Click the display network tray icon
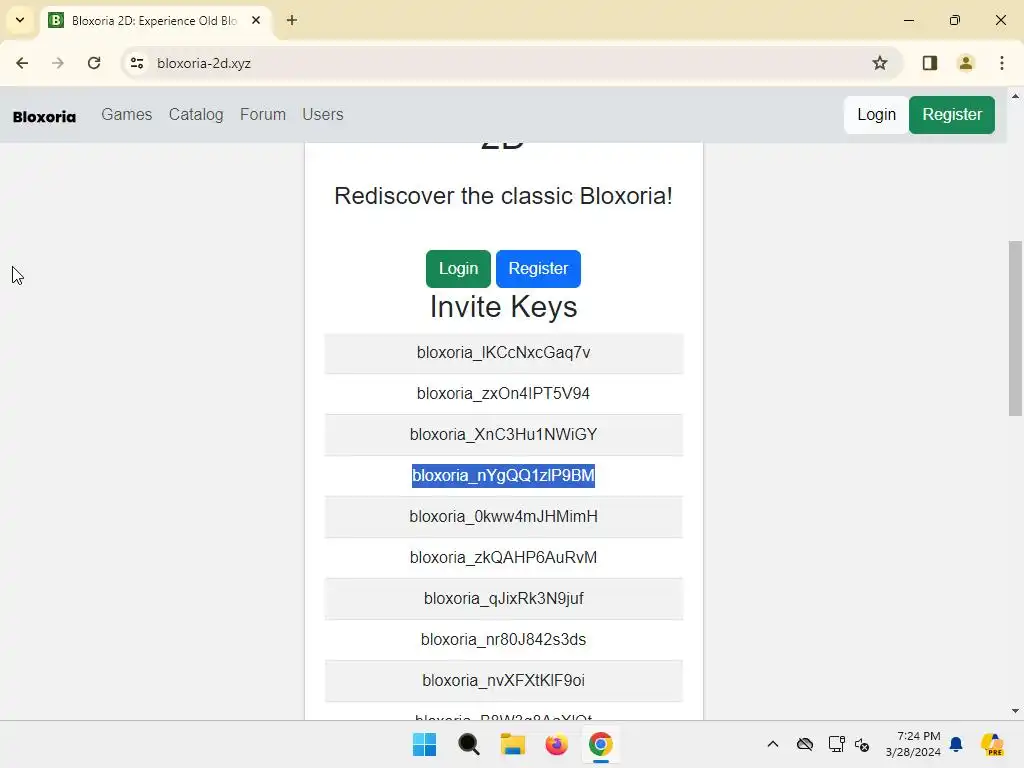The image size is (1024, 768). (x=837, y=744)
